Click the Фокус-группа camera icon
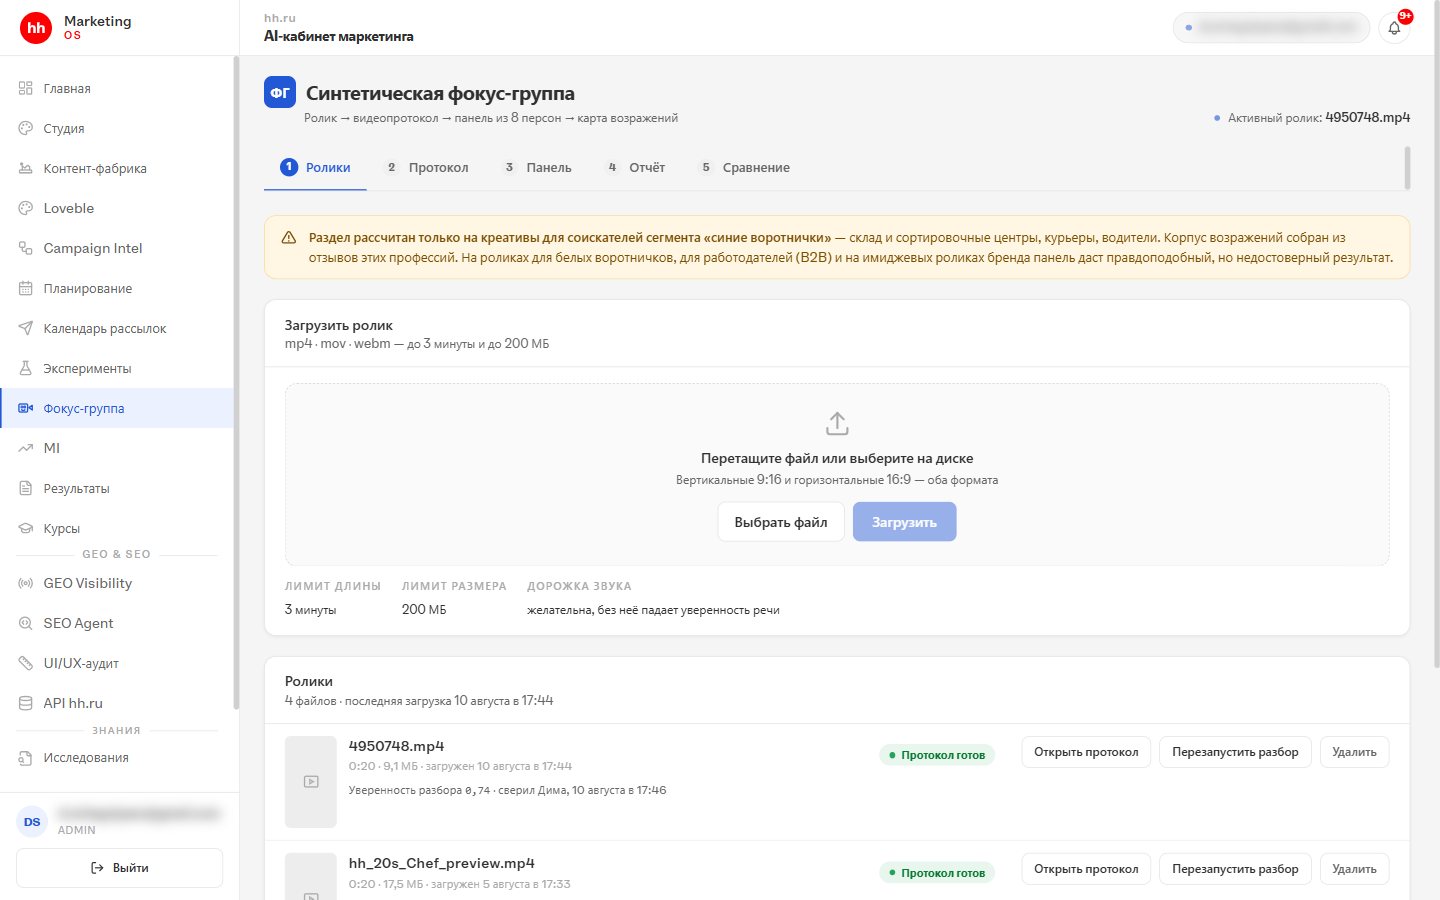Screen dimensions: 1440x900 point(26,408)
